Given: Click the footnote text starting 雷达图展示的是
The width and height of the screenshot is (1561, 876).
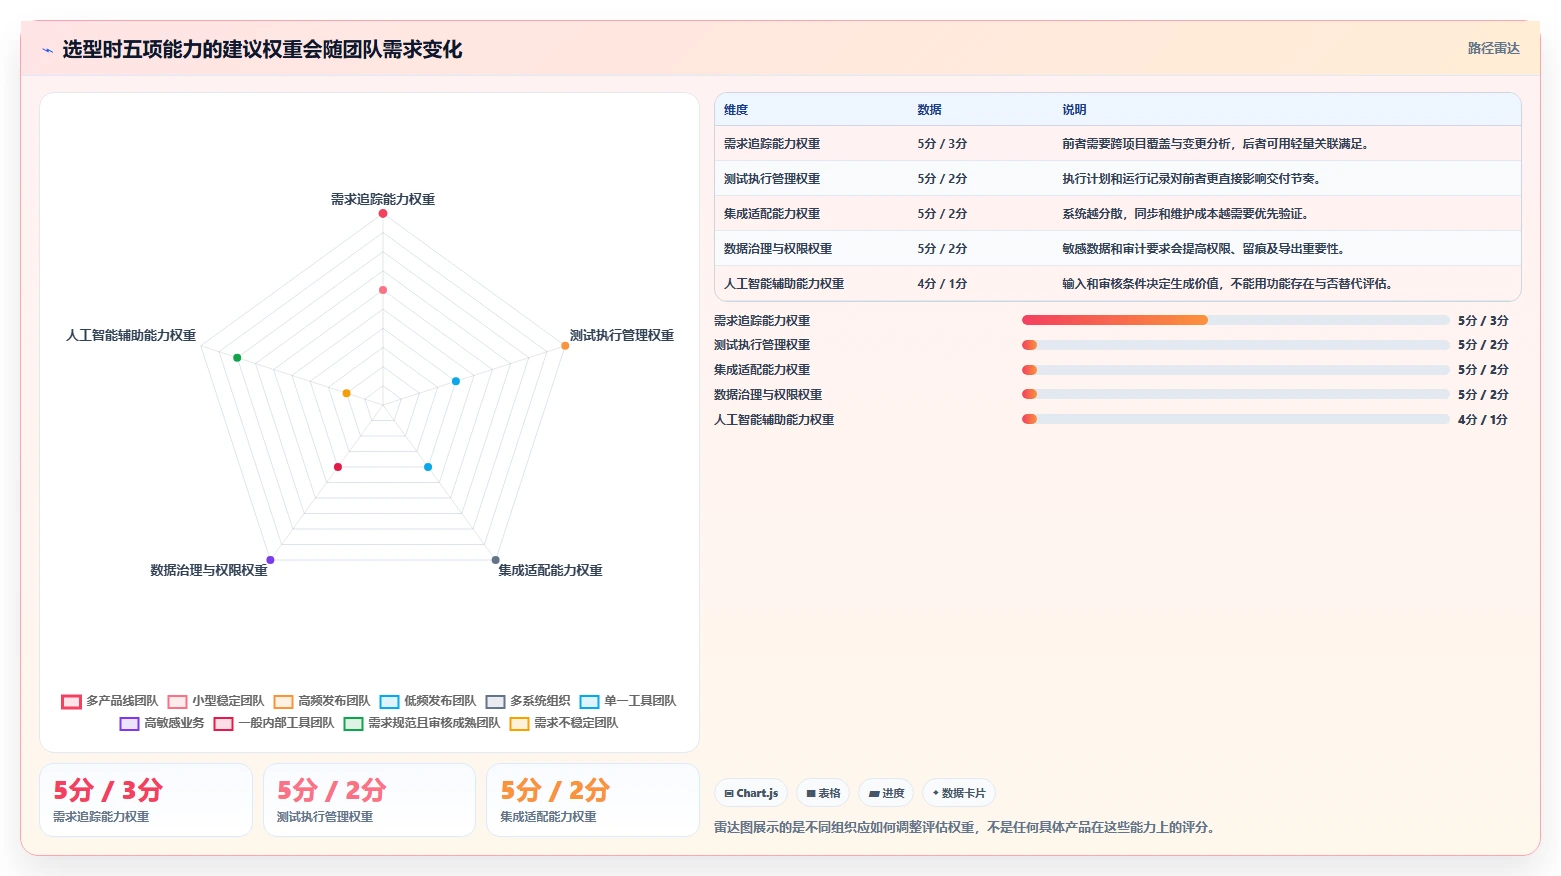Looking at the screenshot, I should [x=966, y=828].
